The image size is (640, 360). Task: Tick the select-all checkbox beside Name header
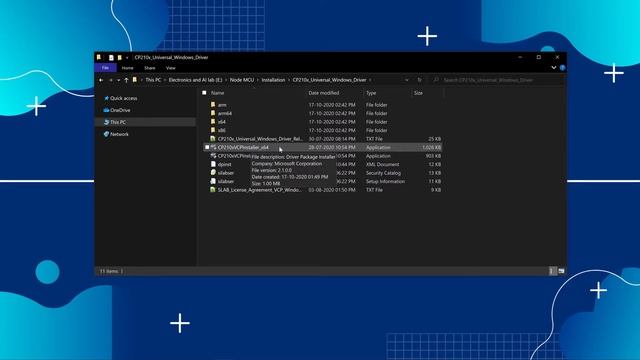tap(204, 93)
